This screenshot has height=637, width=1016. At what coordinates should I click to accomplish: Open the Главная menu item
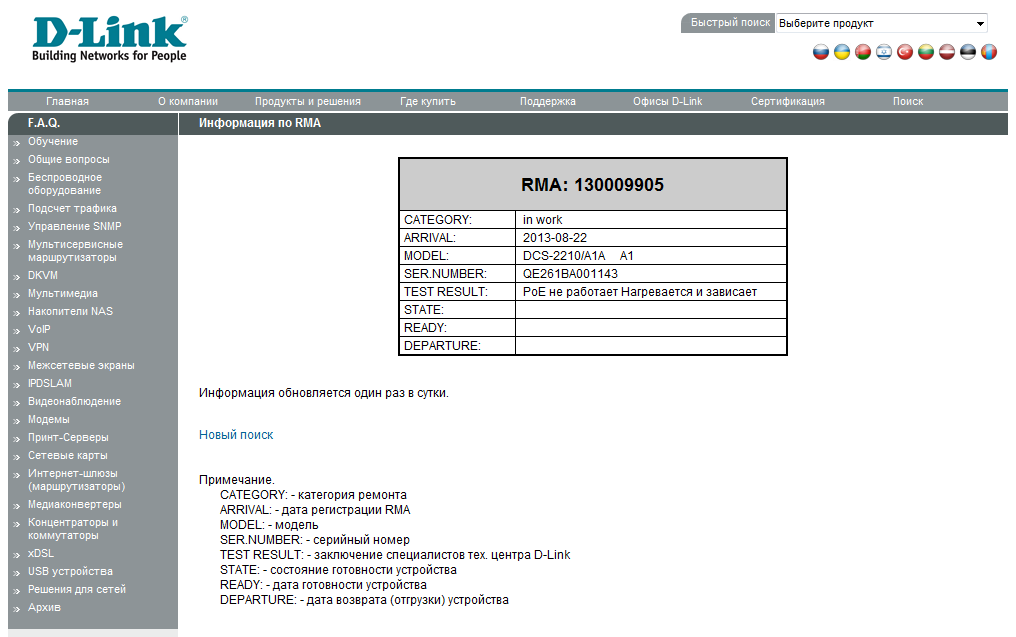67,101
